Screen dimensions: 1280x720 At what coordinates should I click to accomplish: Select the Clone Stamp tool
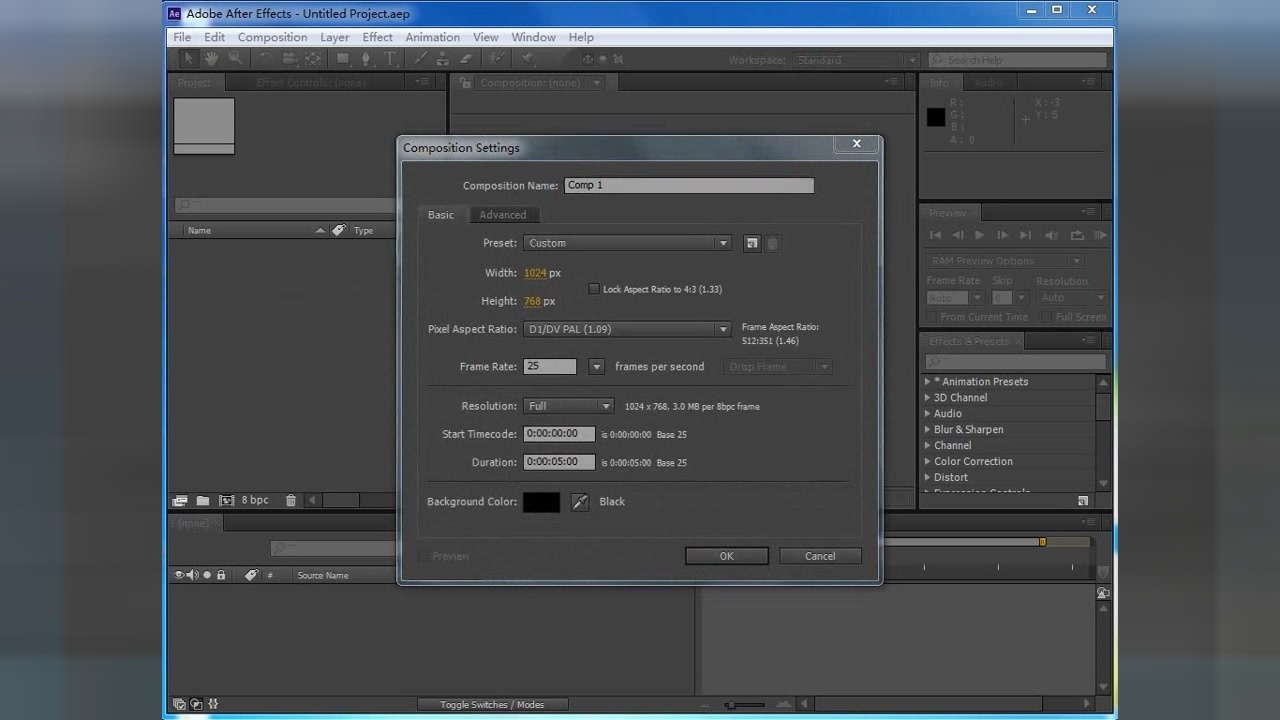pos(444,59)
